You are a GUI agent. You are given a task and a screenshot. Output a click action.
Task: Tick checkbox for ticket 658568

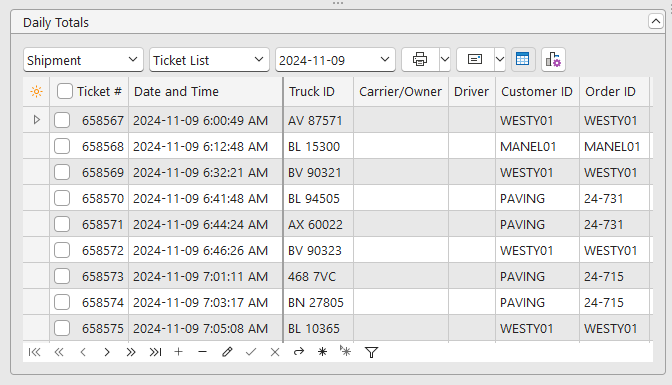click(62, 146)
